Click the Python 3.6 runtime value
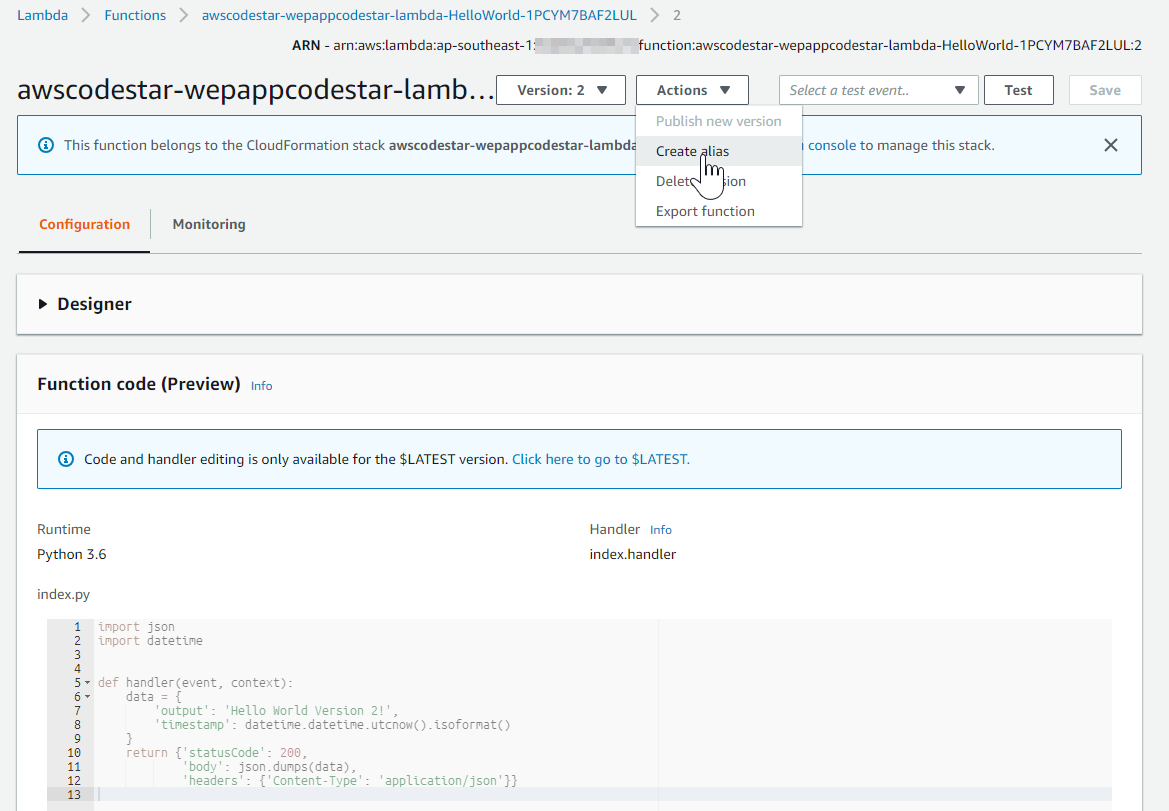This screenshot has width=1169, height=811. coord(72,555)
